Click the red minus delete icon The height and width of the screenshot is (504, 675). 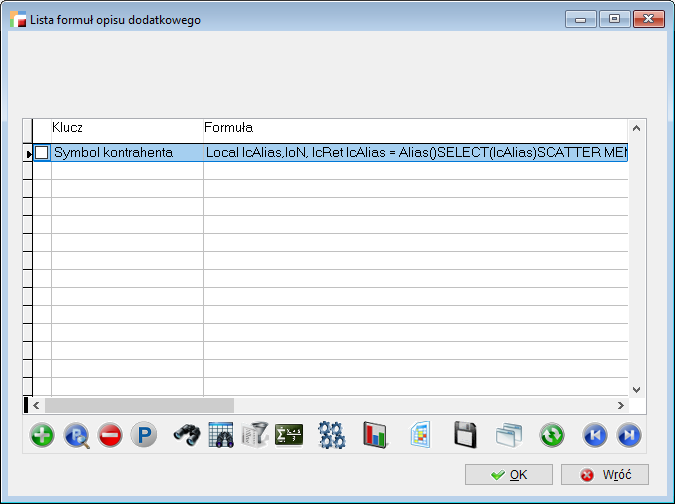[110, 435]
